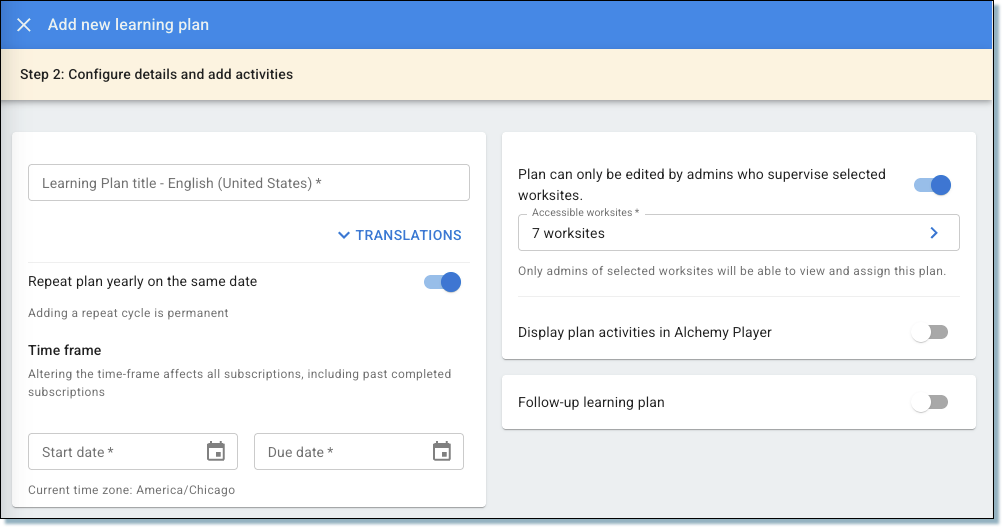Screen dimensions: 1002x527
Task: Click the Current time zone America/Chicago text
Action: pyautogui.click(x=132, y=490)
